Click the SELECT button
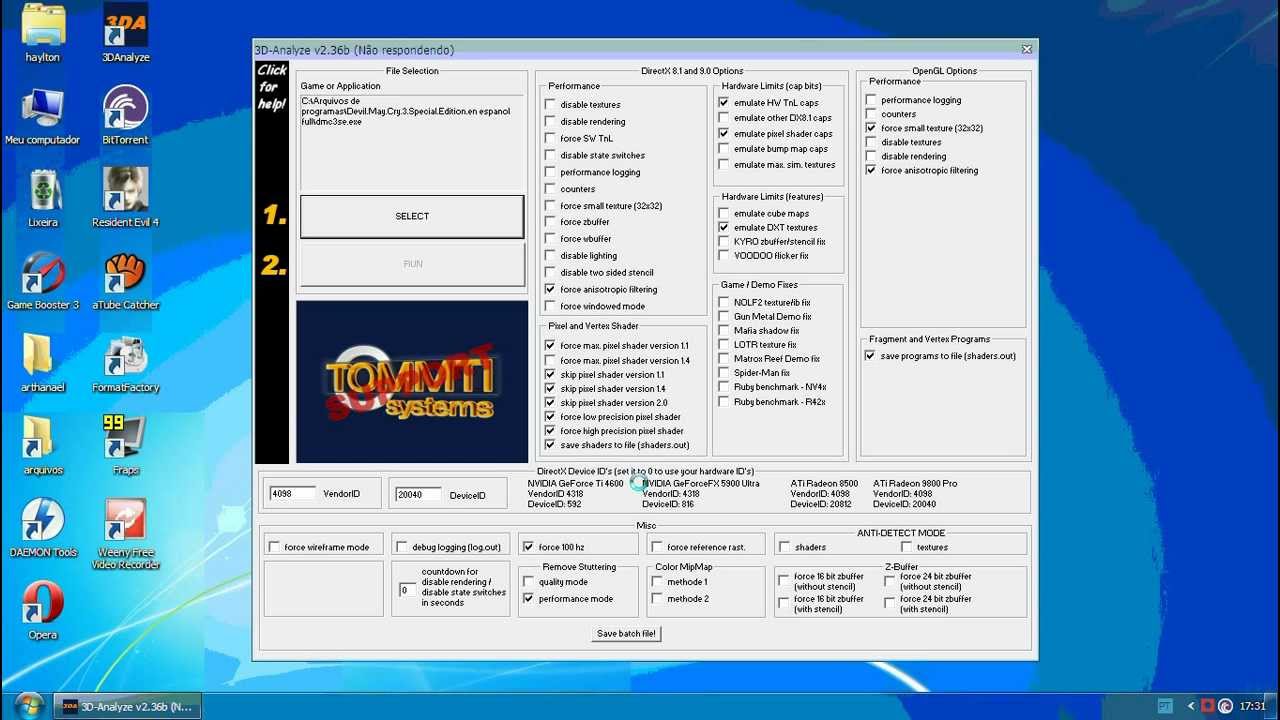The width and height of the screenshot is (1280, 720). point(412,217)
